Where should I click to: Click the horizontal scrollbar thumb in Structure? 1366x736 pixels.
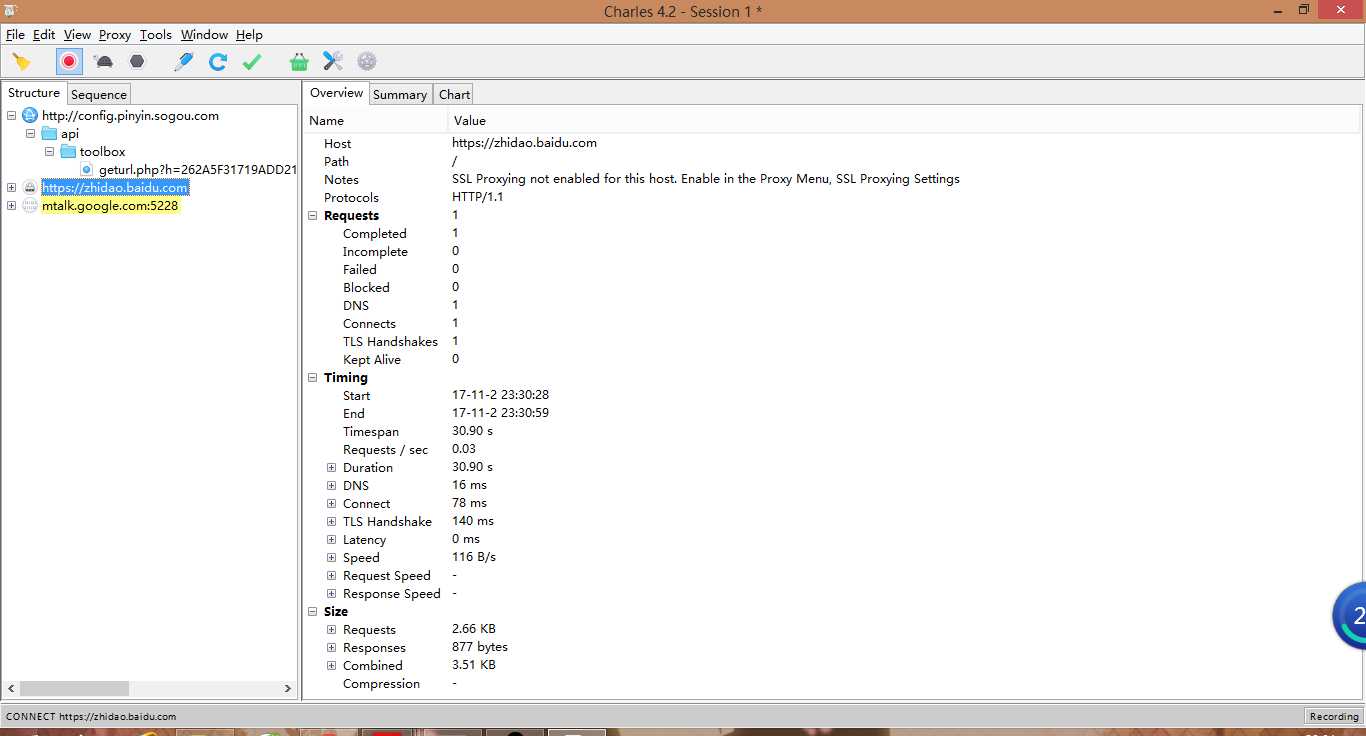[x=74, y=689]
